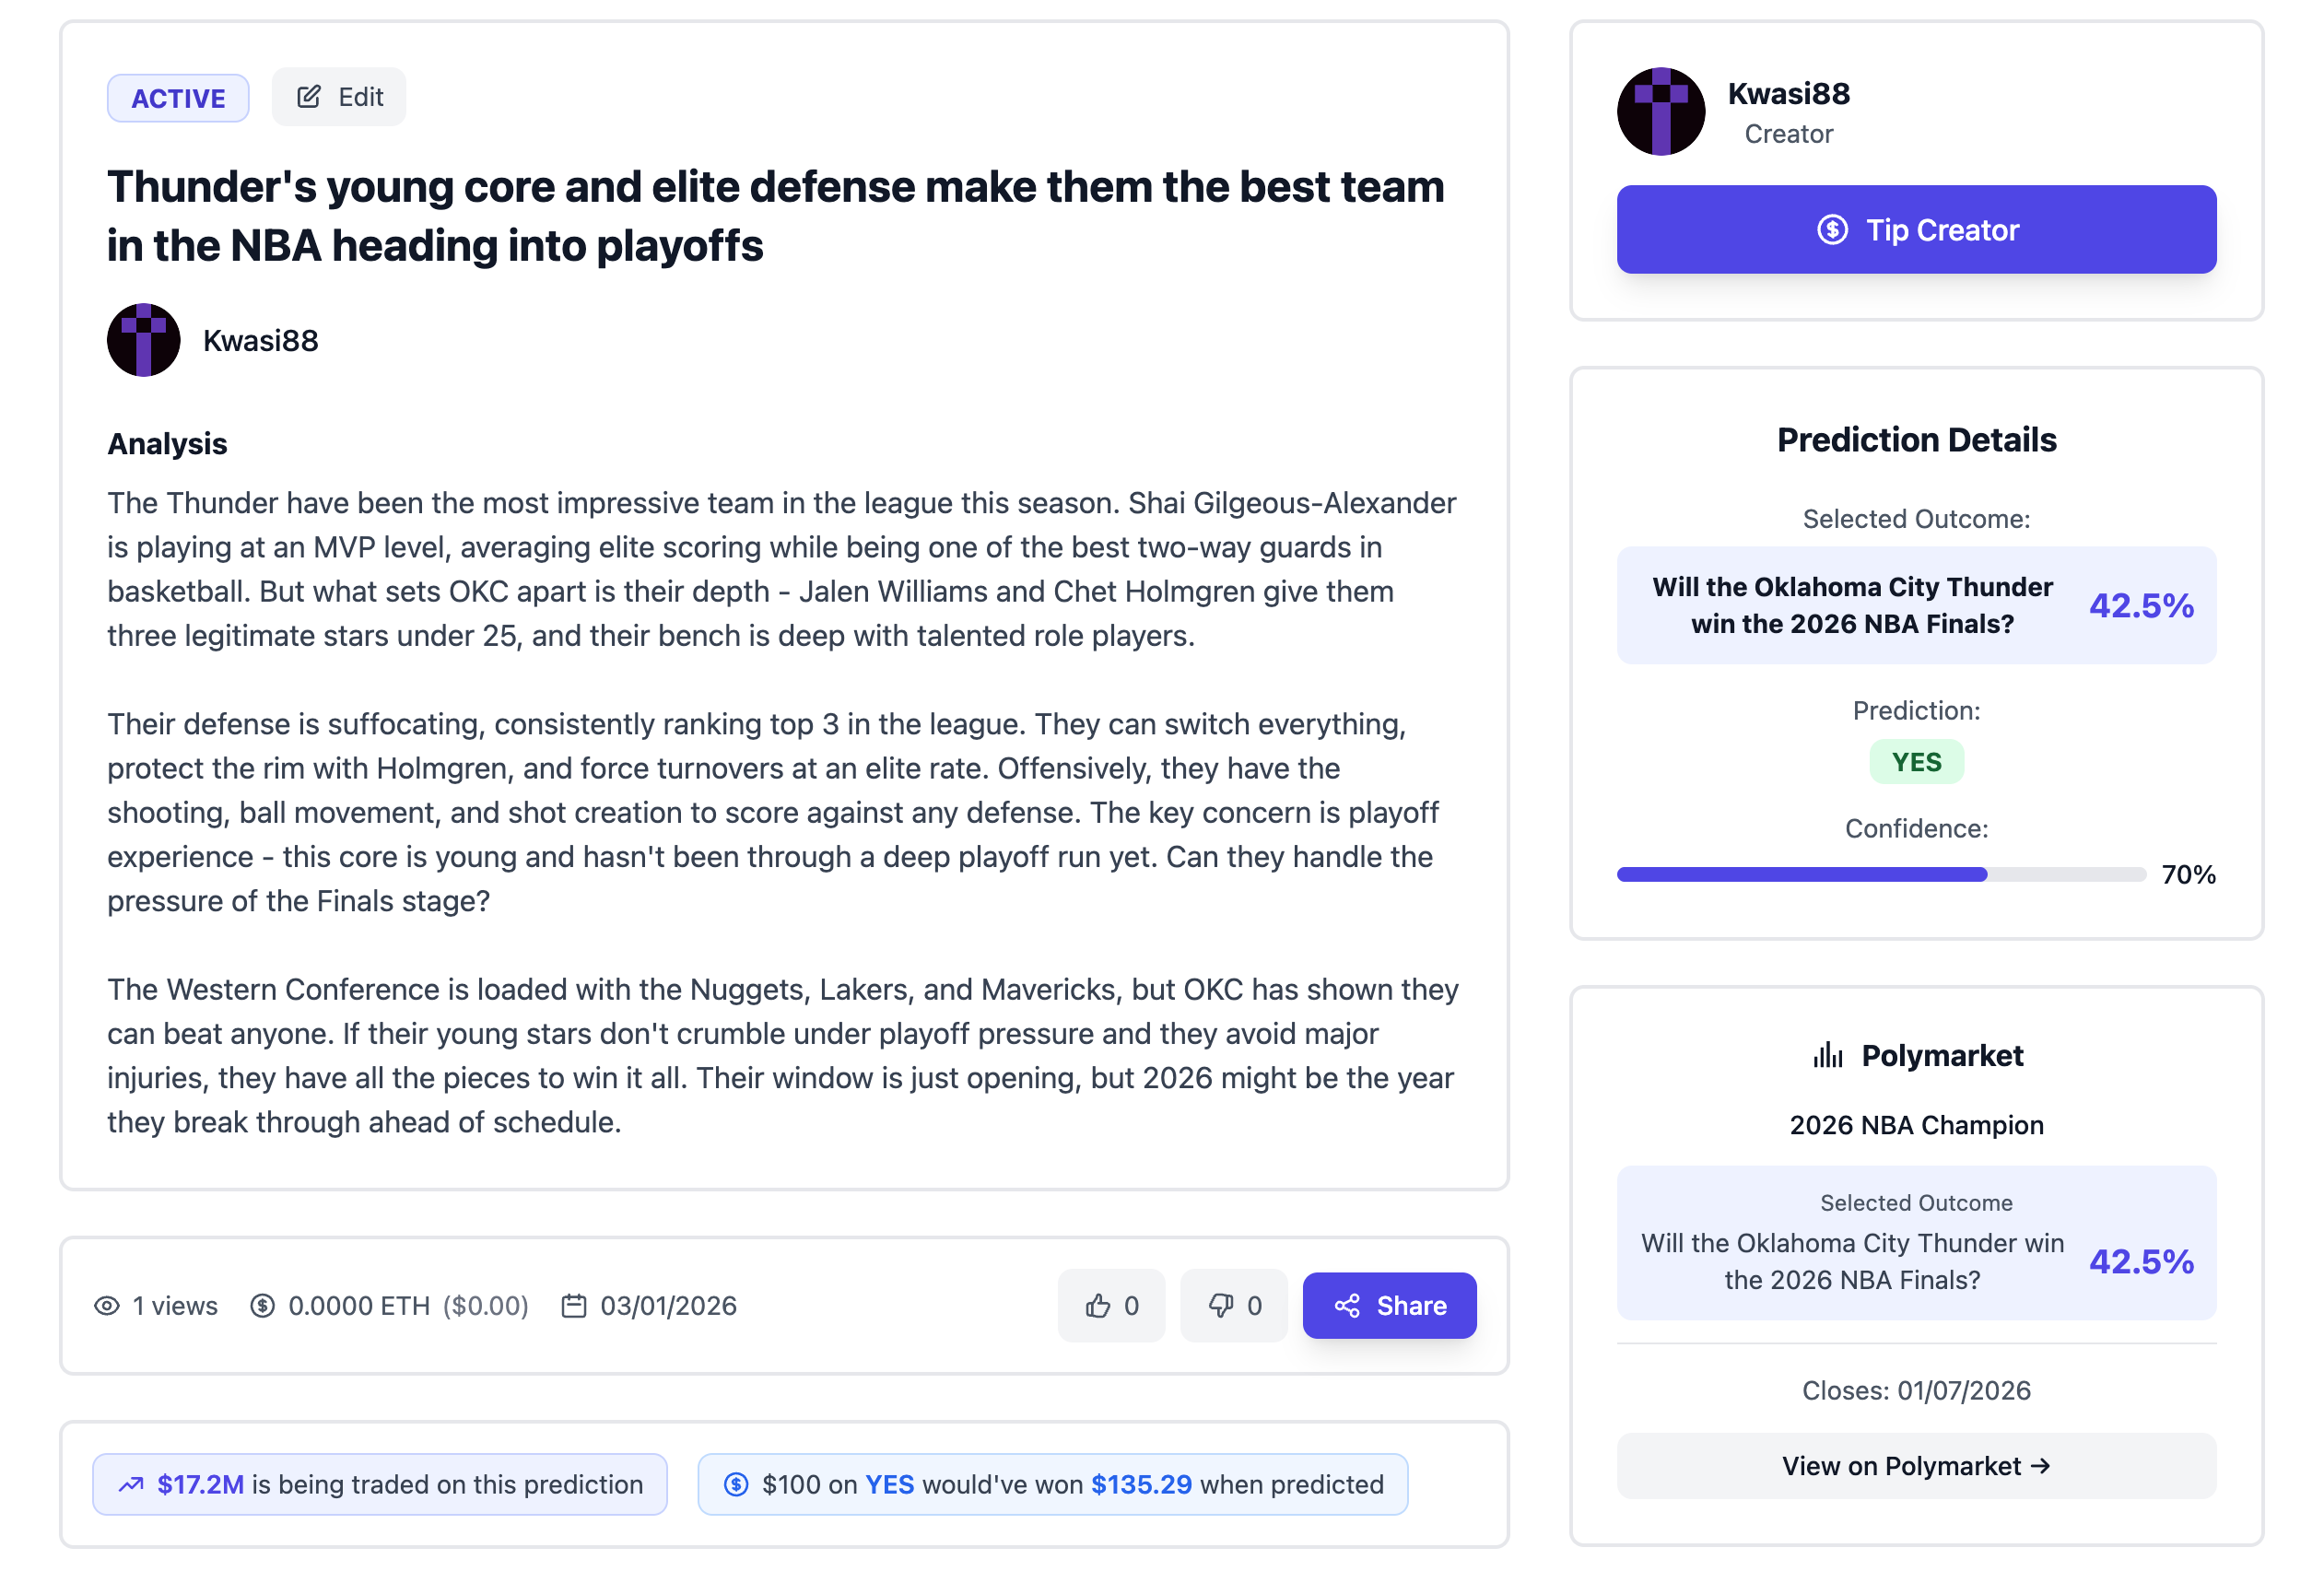This screenshot has width=2324, height=1571.
Task: Click the coin icon in the $100 YES banner
Action: [x=735, y=1484]
